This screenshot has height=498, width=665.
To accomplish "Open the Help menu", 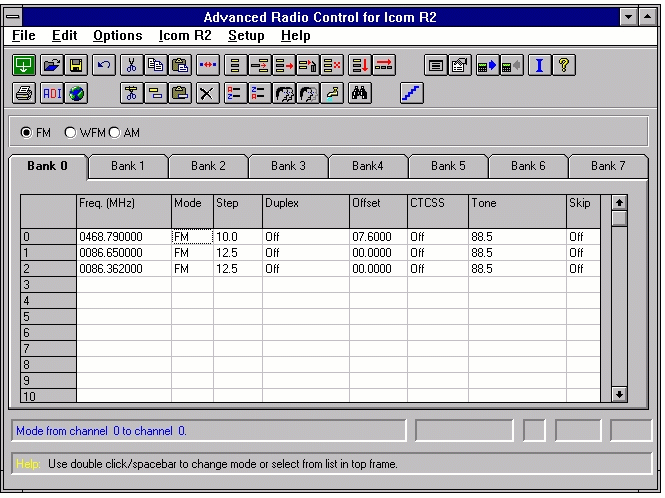I will [296, 36].
